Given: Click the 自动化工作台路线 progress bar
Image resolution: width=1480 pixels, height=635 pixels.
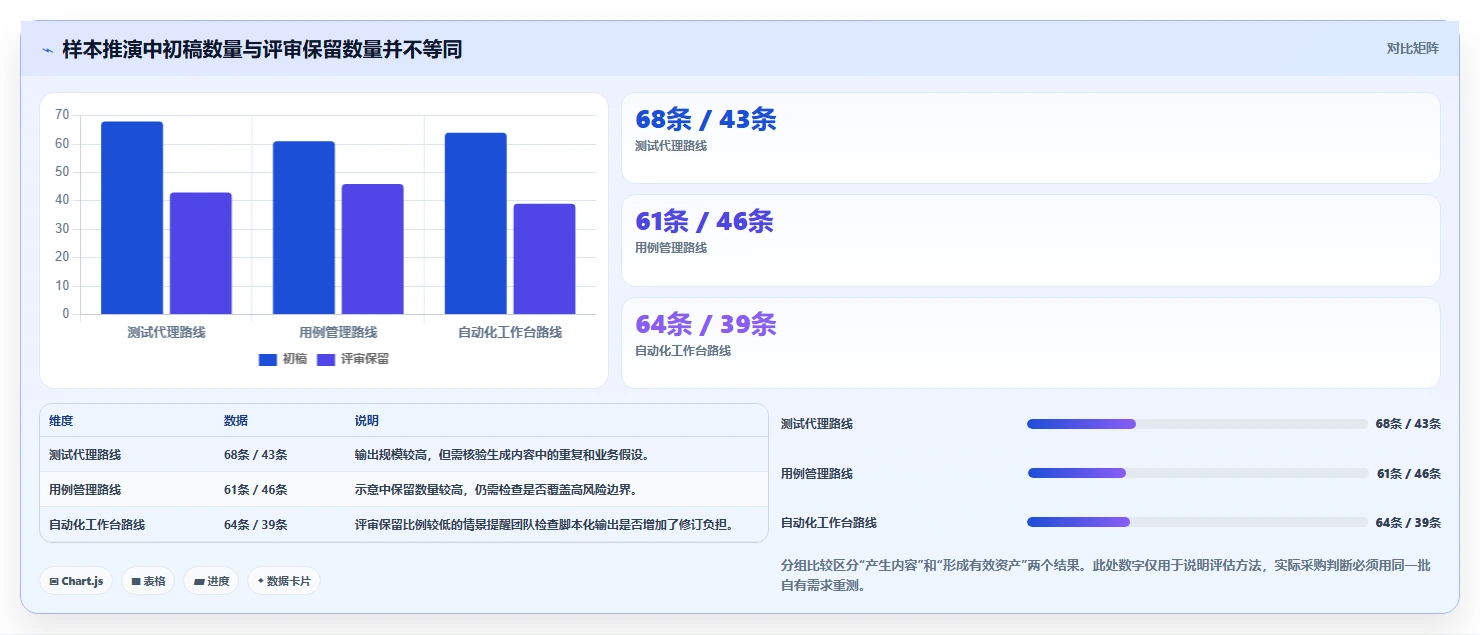Looking at the screenshot, I should point(1197,522).
